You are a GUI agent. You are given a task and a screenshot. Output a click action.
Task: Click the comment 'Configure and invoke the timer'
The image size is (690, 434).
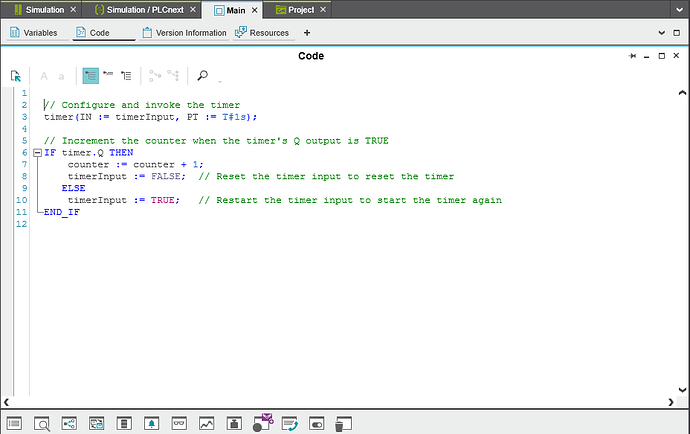pyautogui.click(x=142, y=105)
